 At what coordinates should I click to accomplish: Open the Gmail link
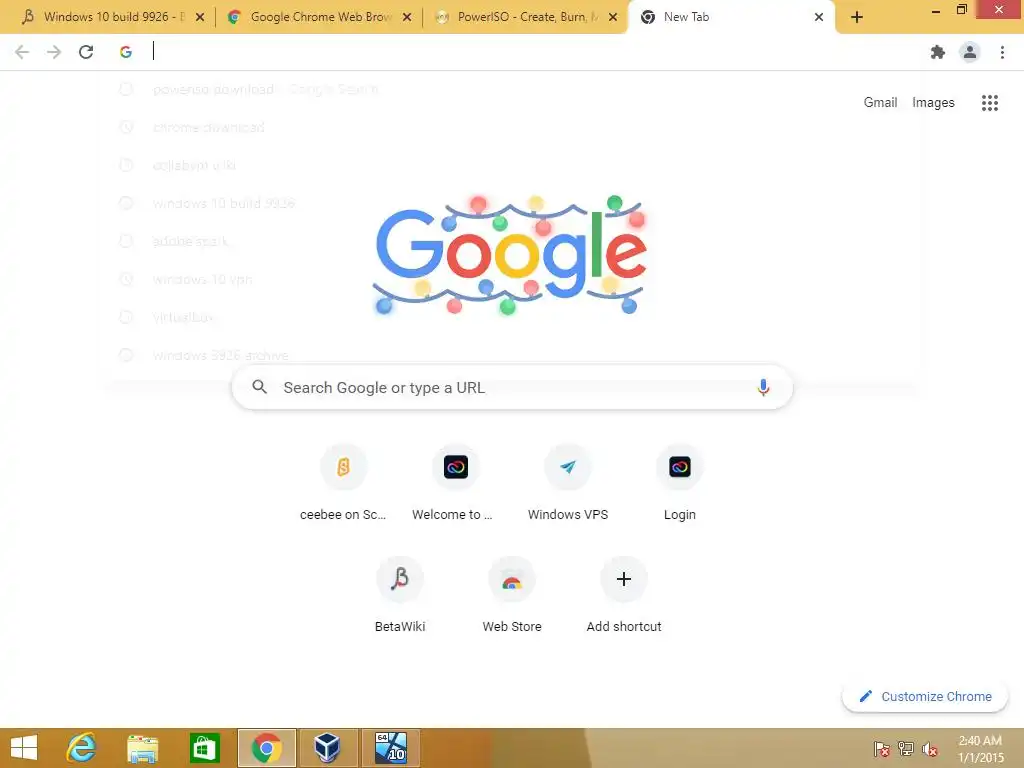[x=880, y=103]
